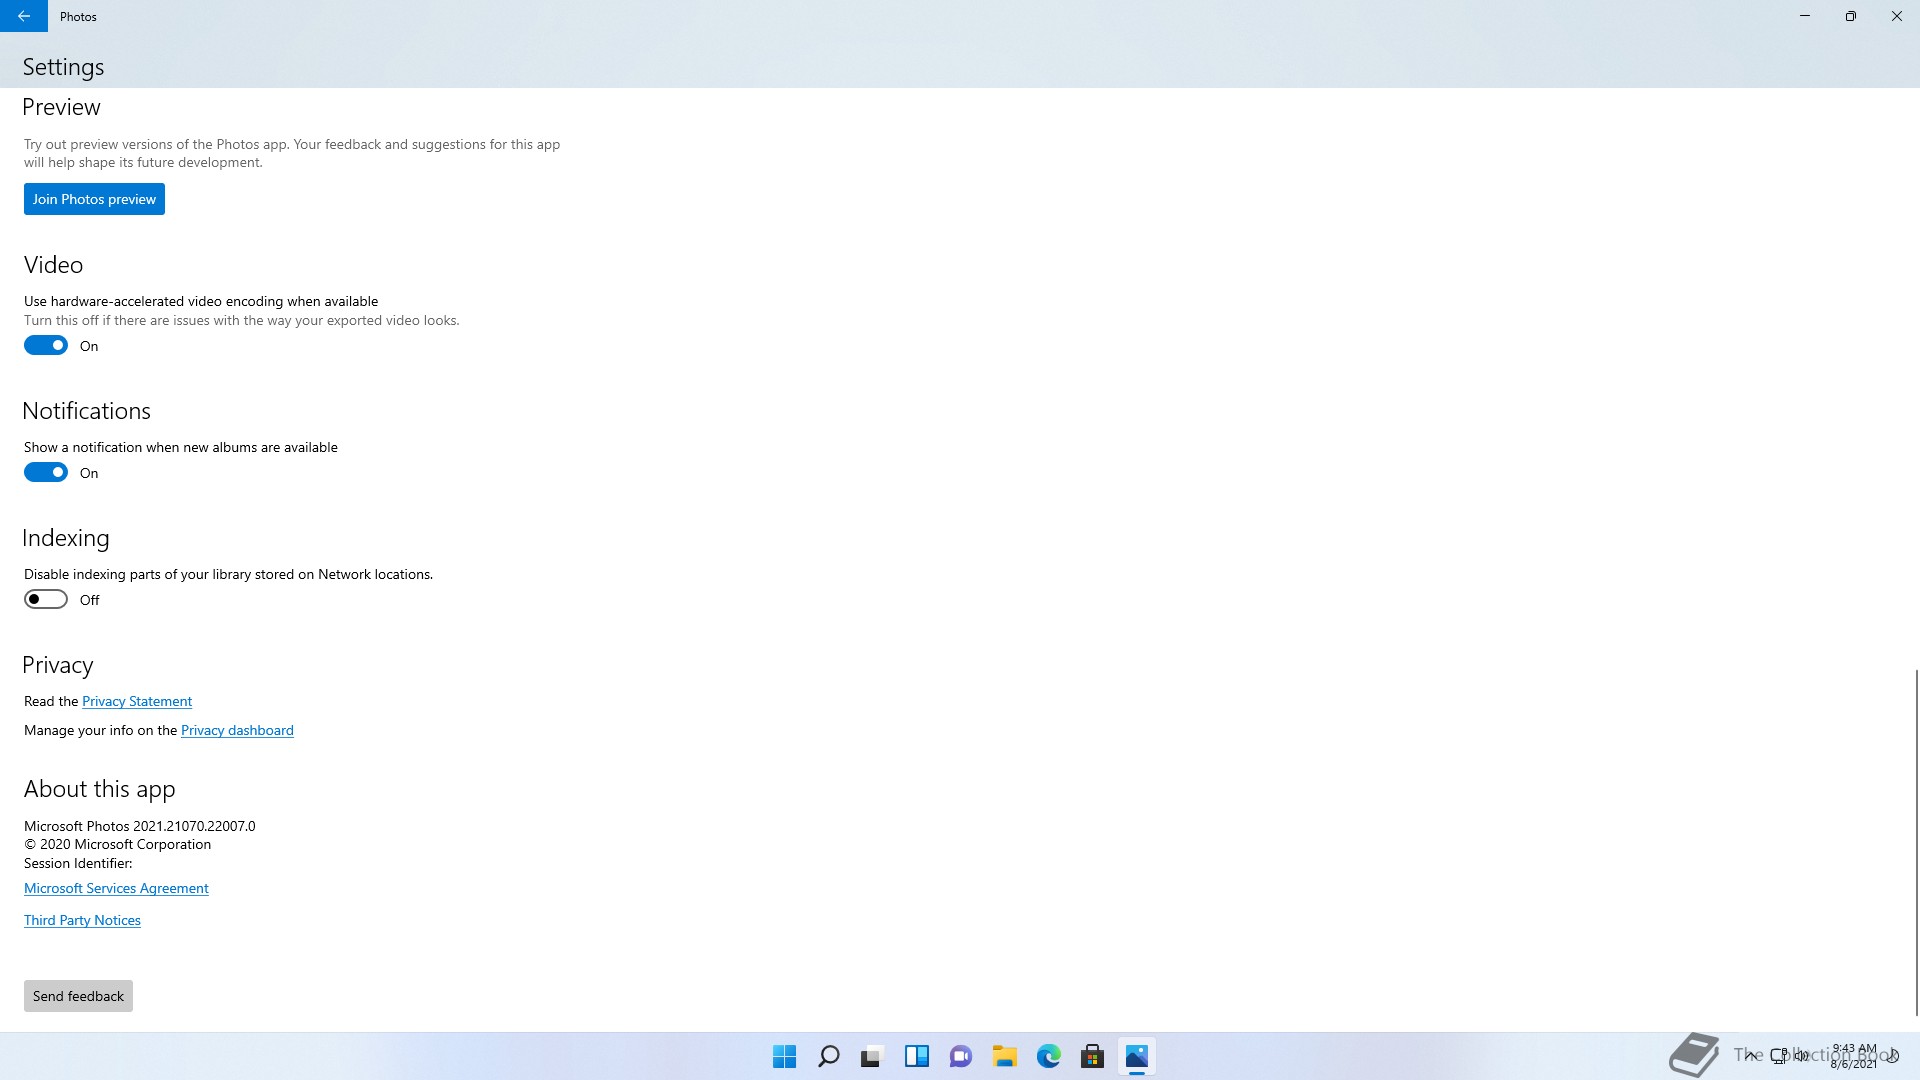Click the Notifications section heading
Screen dimensions: 1920x1080
(87, 411)
